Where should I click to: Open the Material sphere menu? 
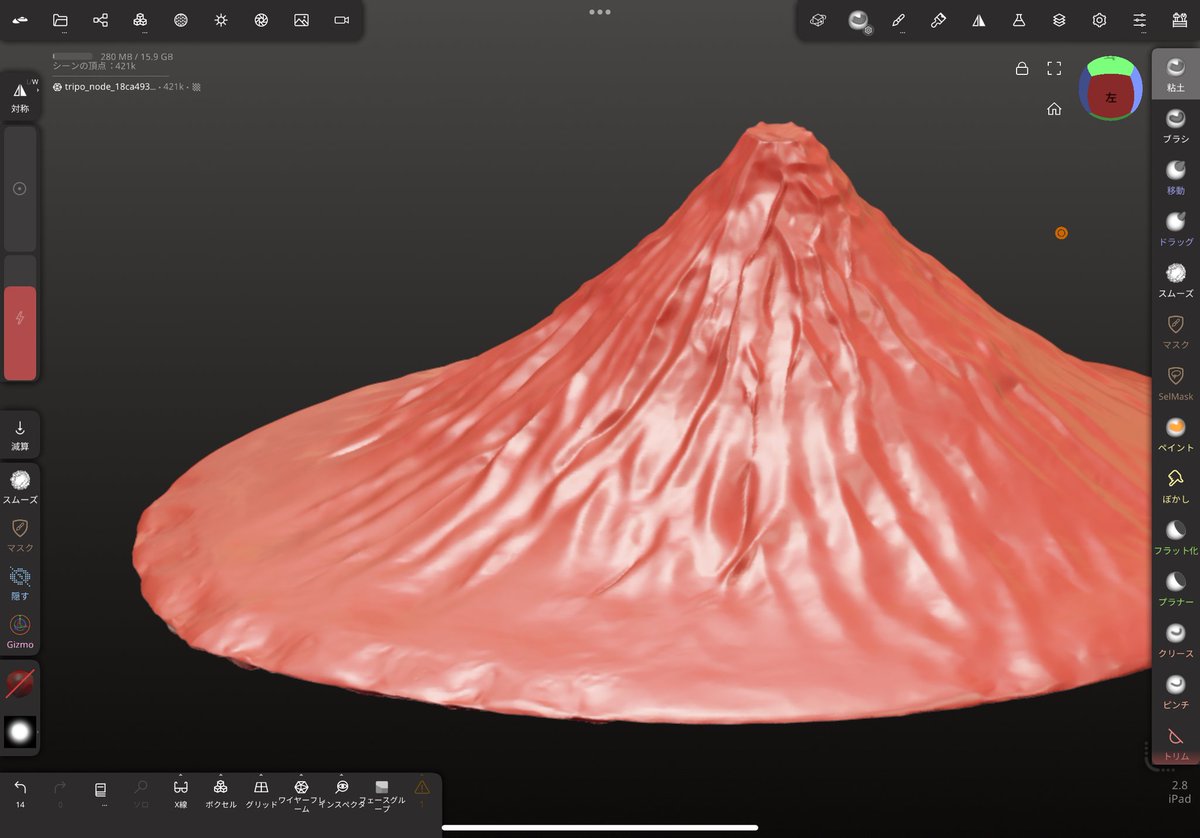pos(181,20)
